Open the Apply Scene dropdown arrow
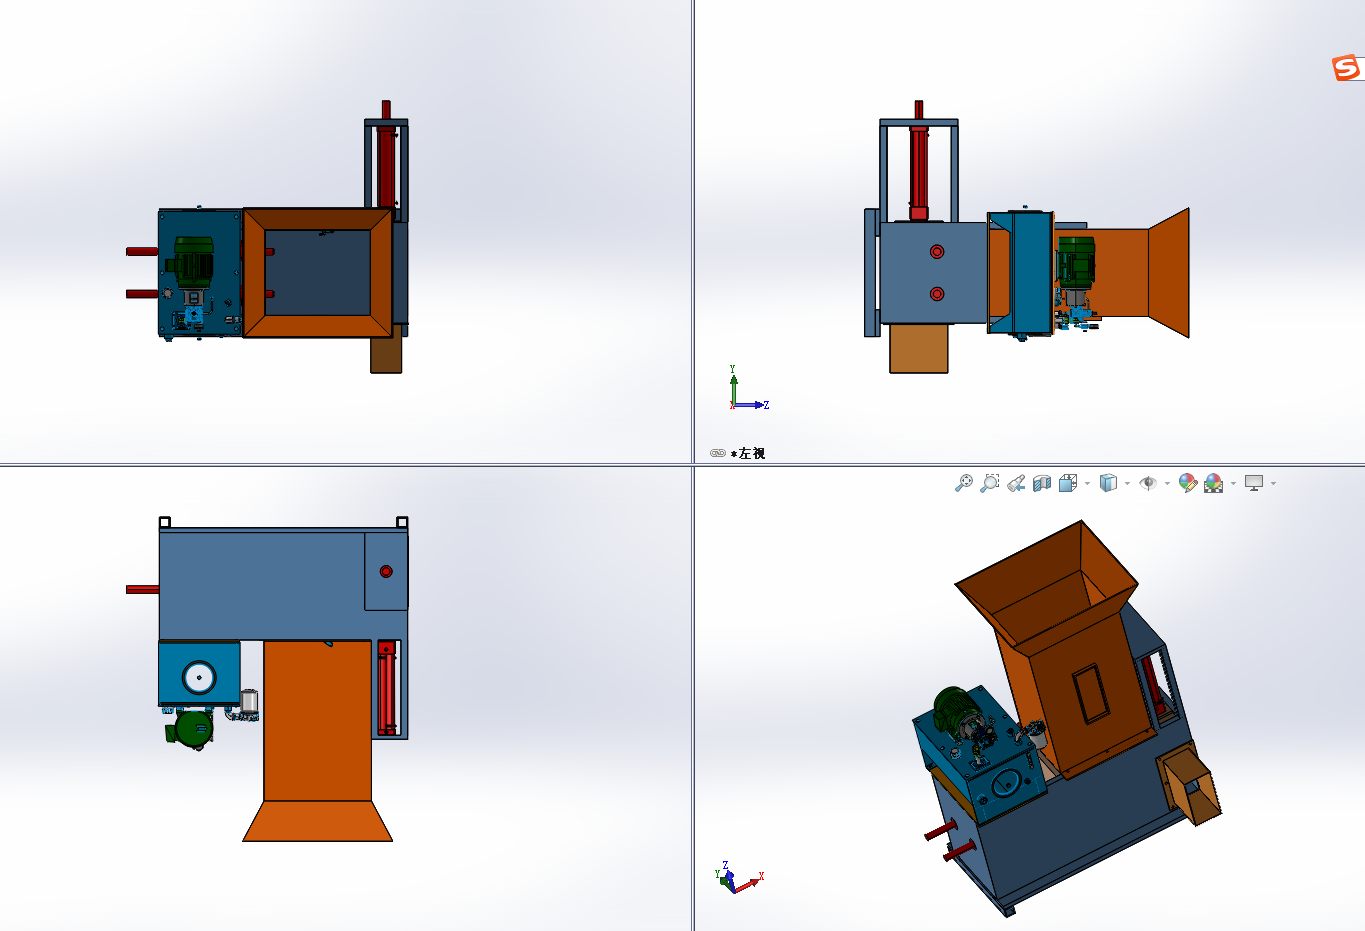 (1233, 483)
